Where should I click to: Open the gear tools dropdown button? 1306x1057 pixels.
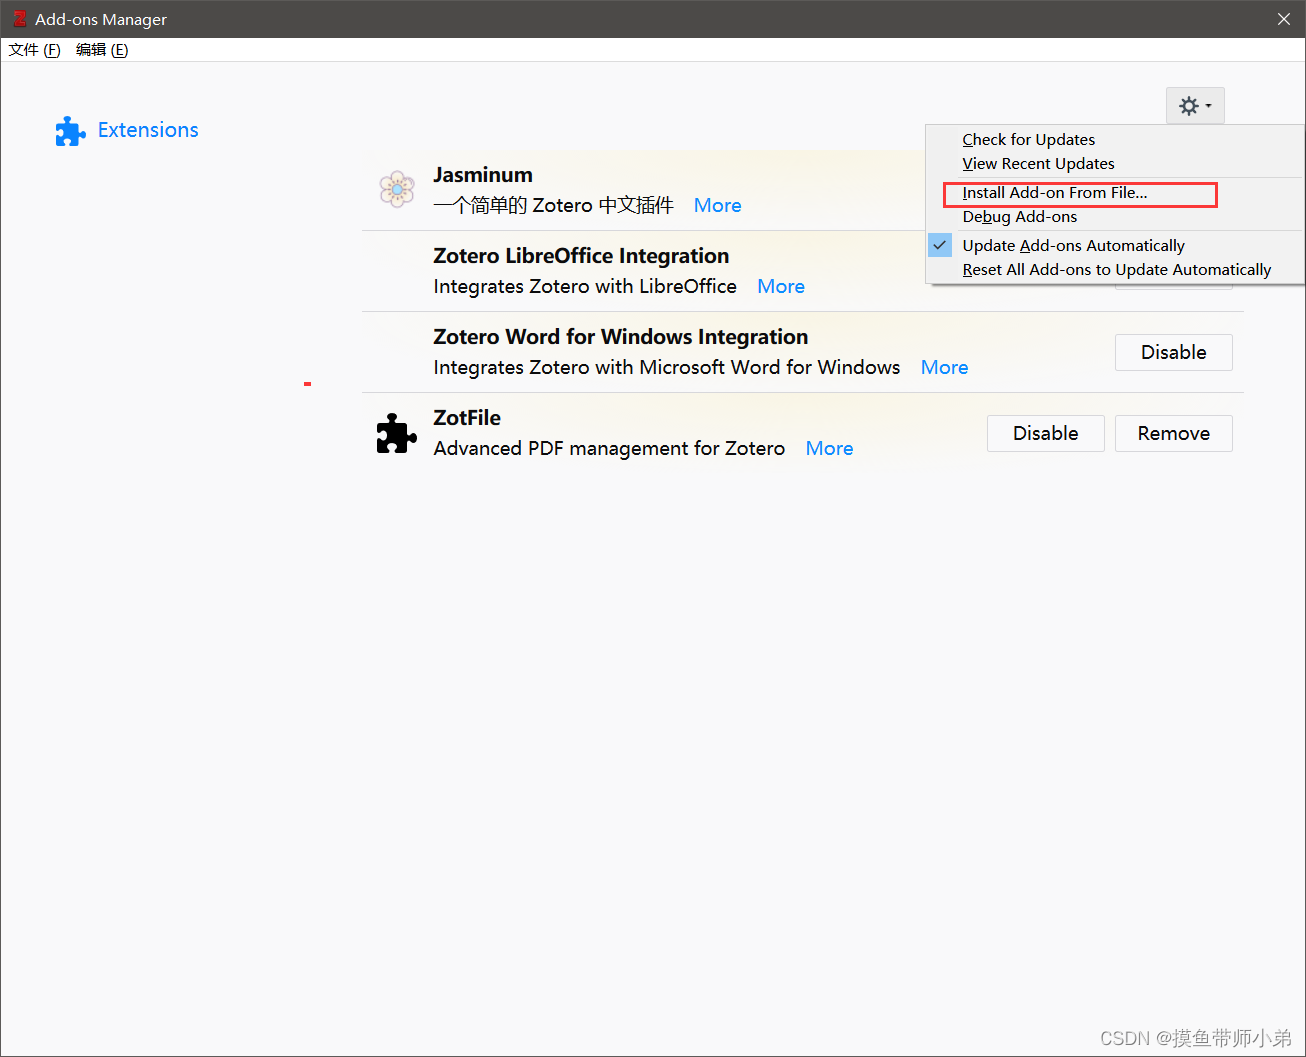tap(1195, 106)
